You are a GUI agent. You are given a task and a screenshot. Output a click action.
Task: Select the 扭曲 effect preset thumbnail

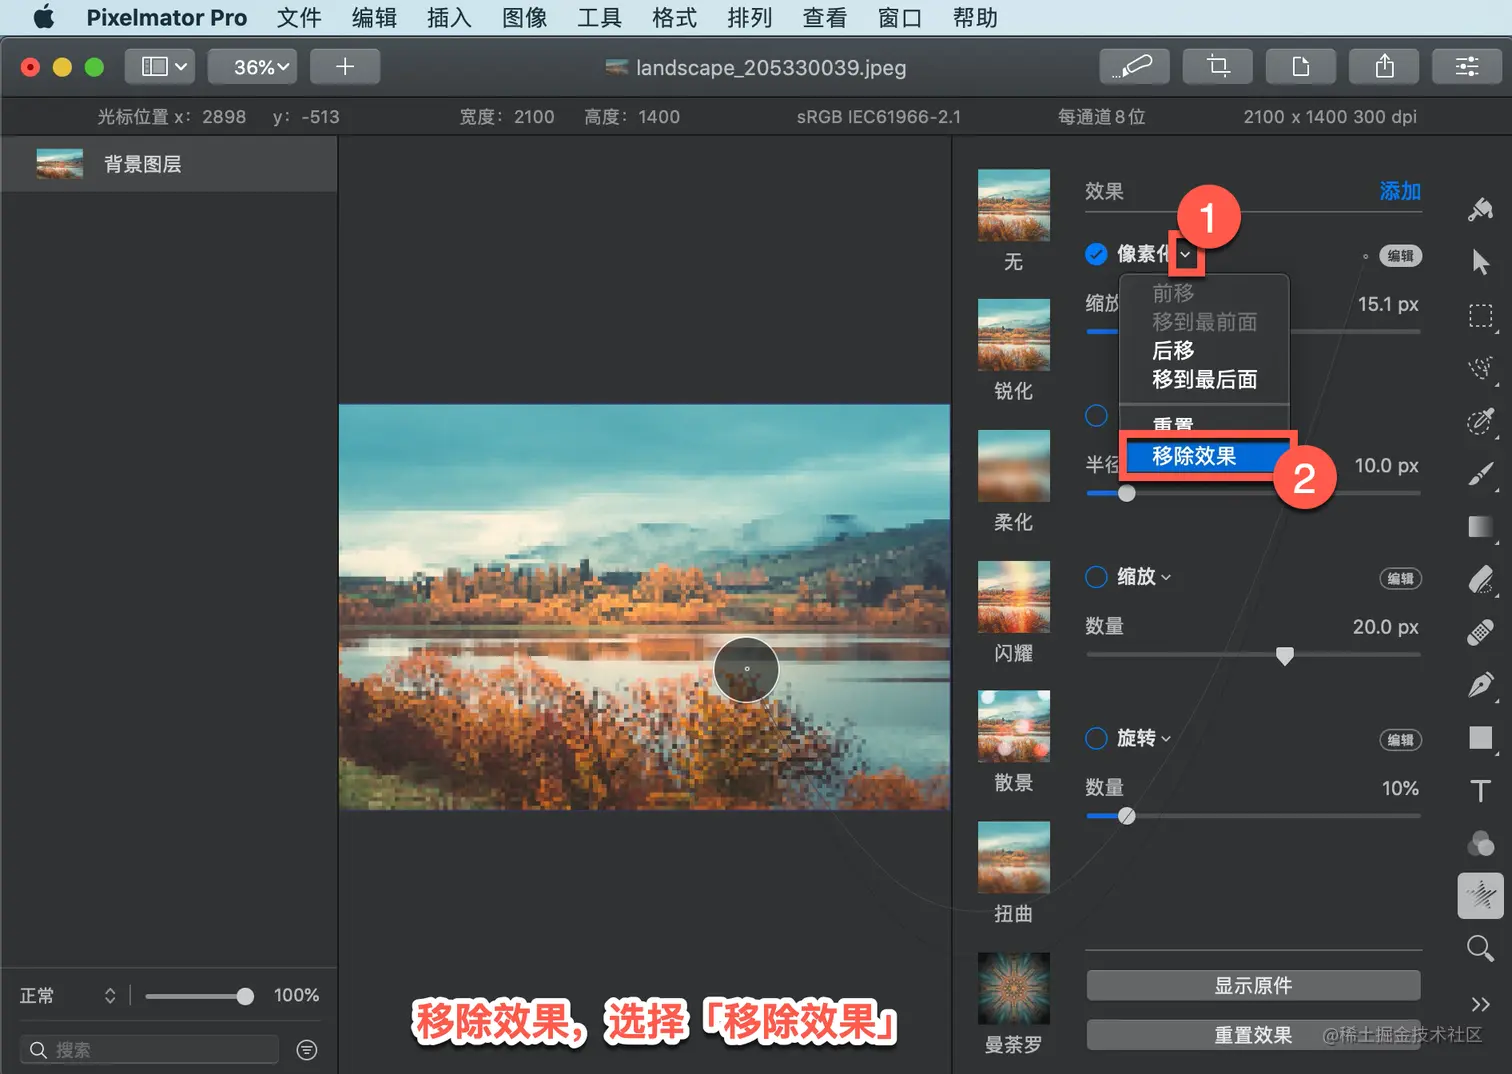(1013, 858)
